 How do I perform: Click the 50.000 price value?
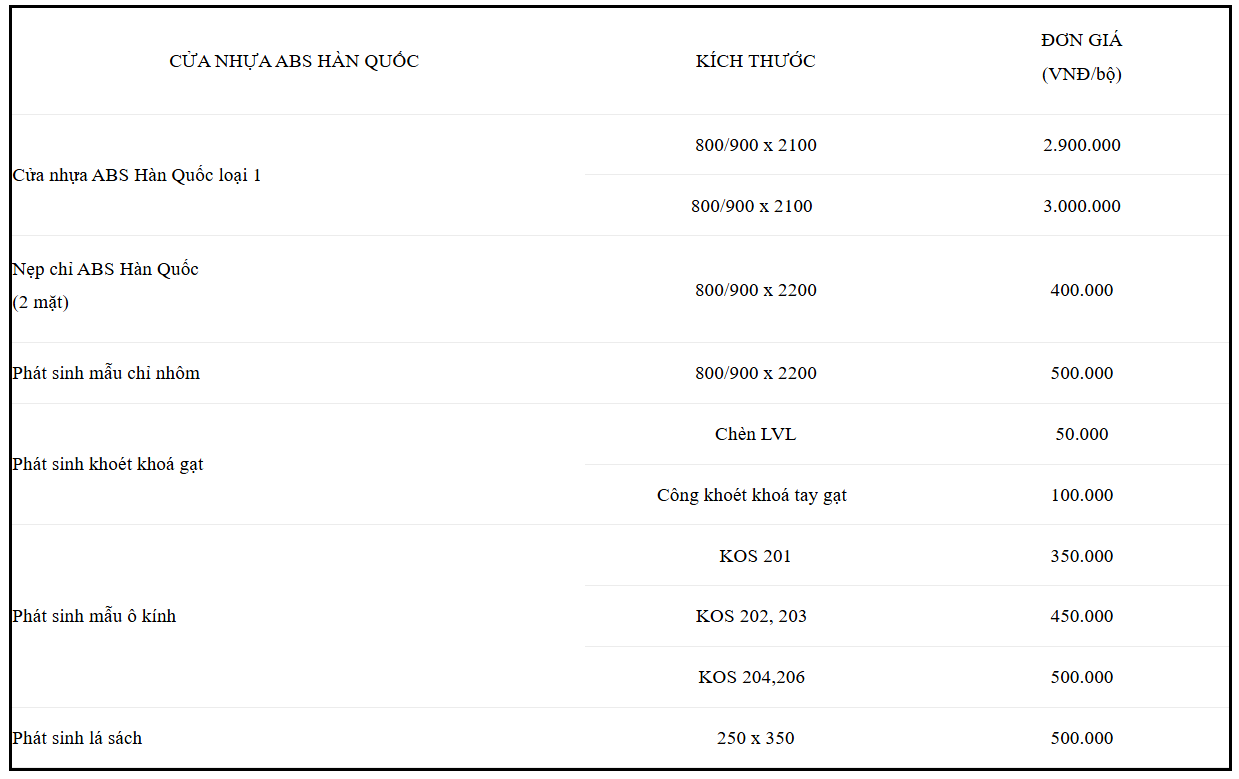click(x=1081, y=434)
